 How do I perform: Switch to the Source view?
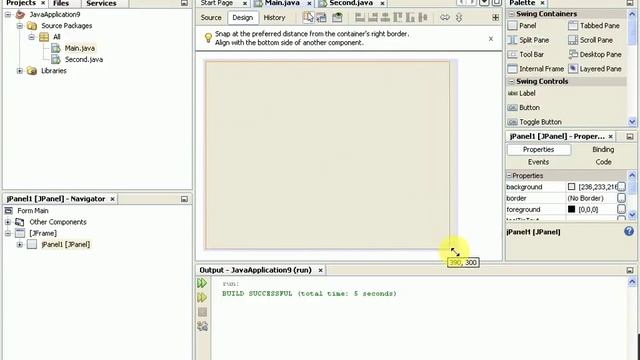coord(211,18)
